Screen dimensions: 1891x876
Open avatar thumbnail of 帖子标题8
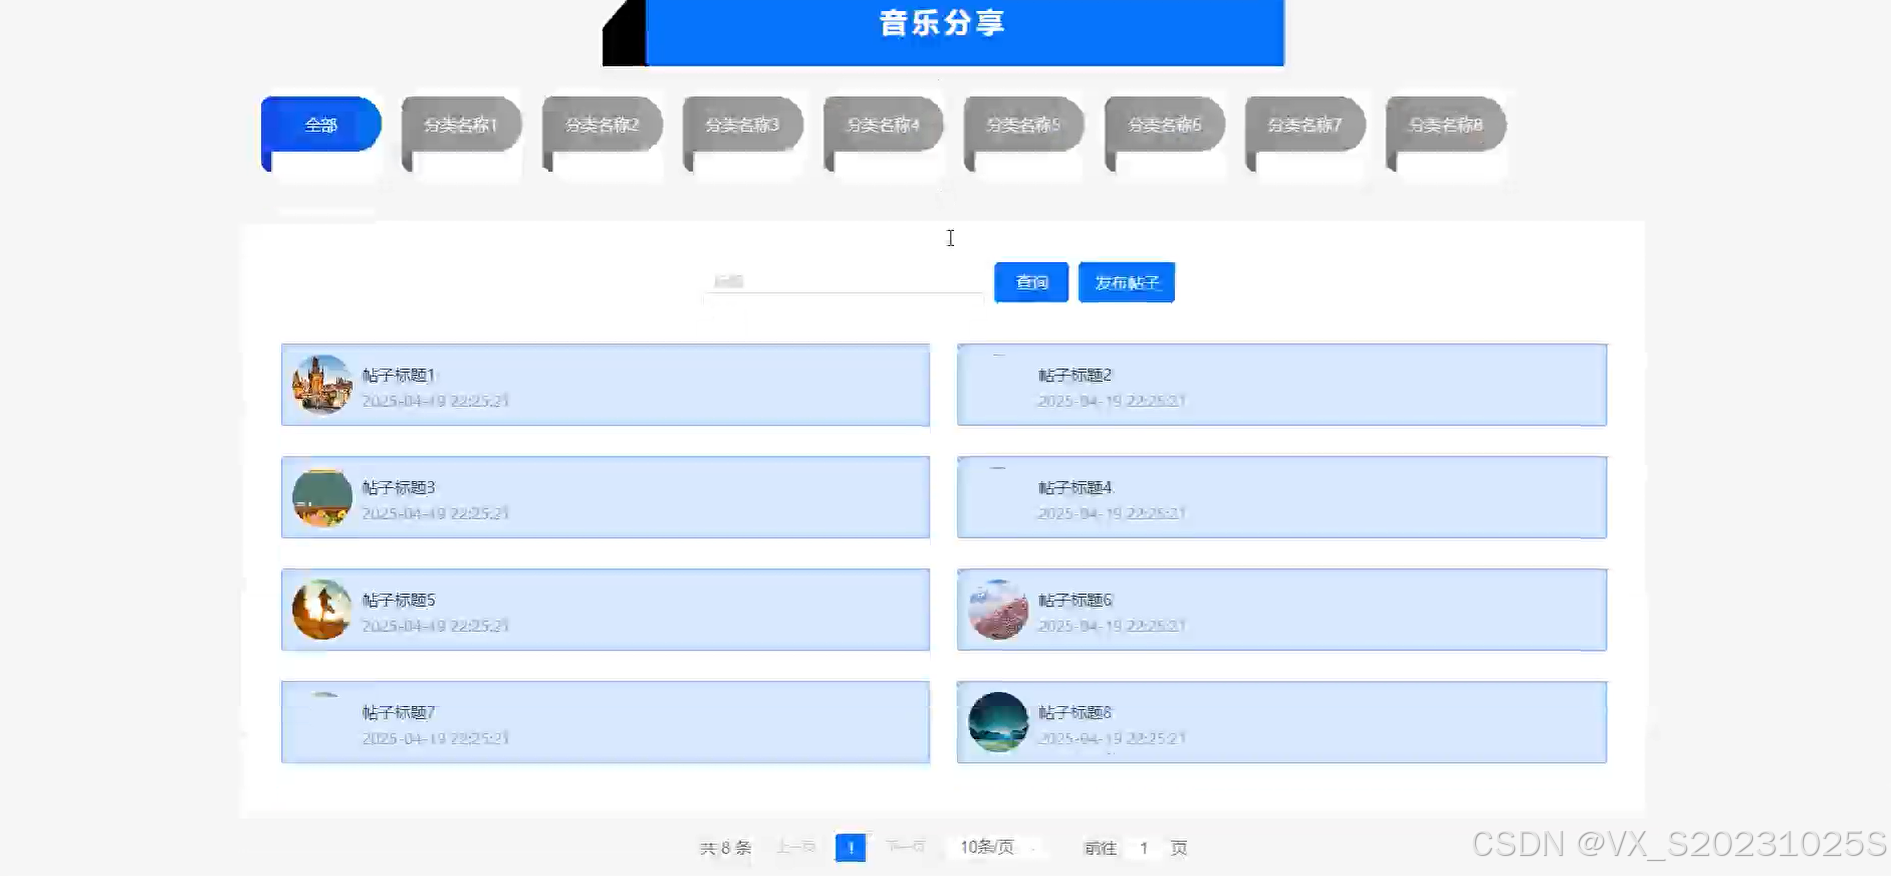point(998,723)
